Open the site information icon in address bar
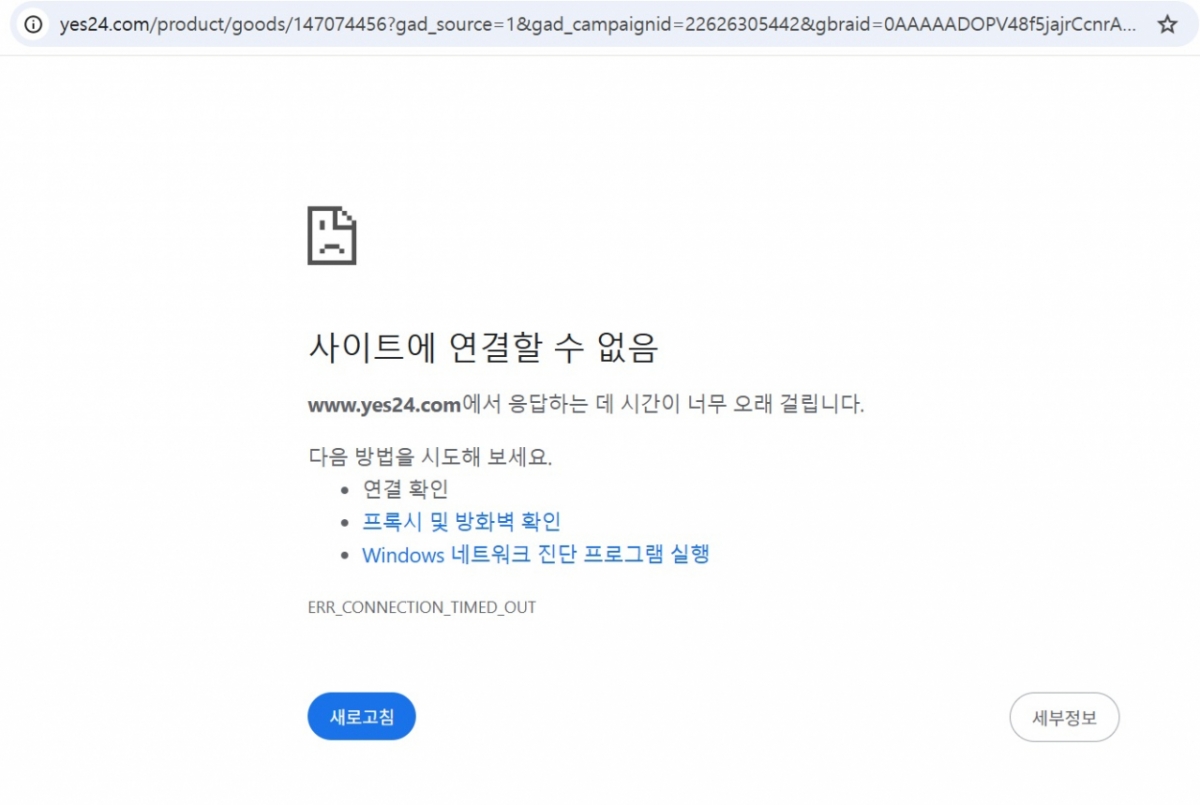1200x805 pixels. (33, 25)
